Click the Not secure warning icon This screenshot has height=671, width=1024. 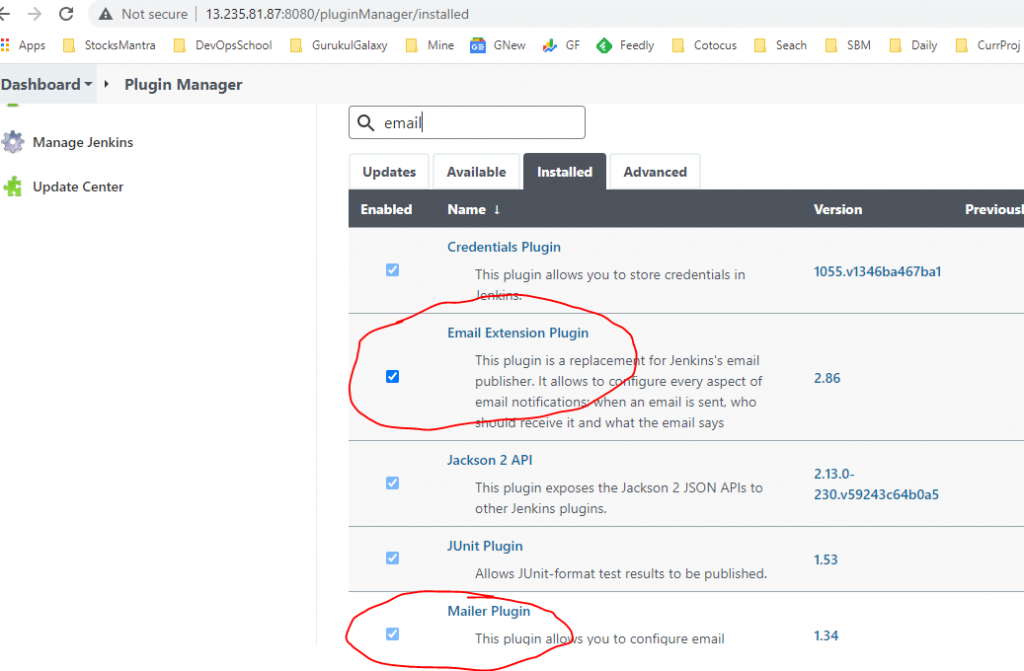(x=105, y=14)
